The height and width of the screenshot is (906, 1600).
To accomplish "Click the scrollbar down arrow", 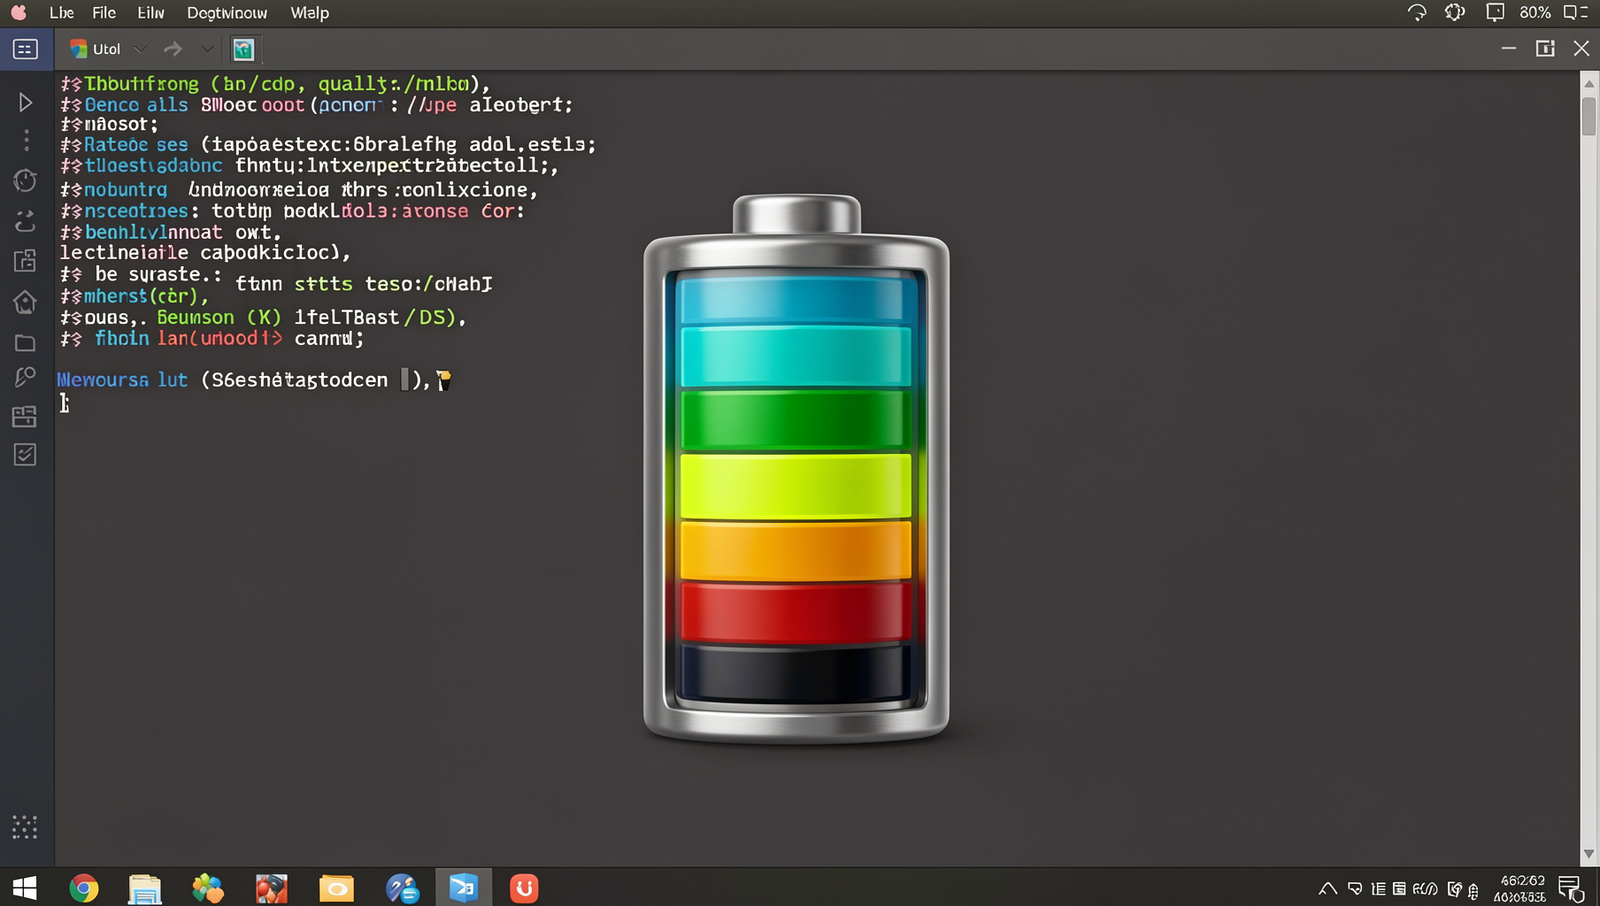I will tap(1589, 854).
